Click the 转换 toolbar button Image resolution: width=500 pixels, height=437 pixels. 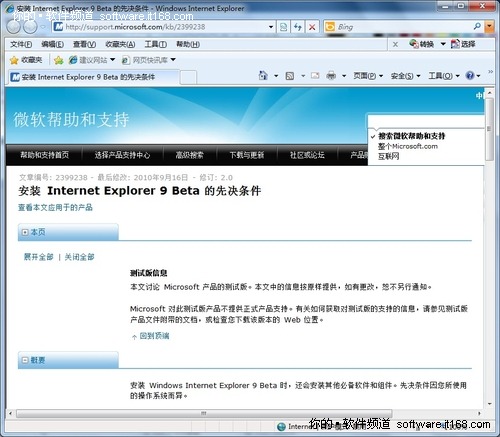(422, 44)
